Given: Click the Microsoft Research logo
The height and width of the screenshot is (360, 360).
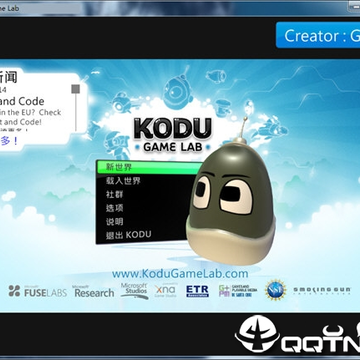Looking at the screenshot, I should (93, 292).
